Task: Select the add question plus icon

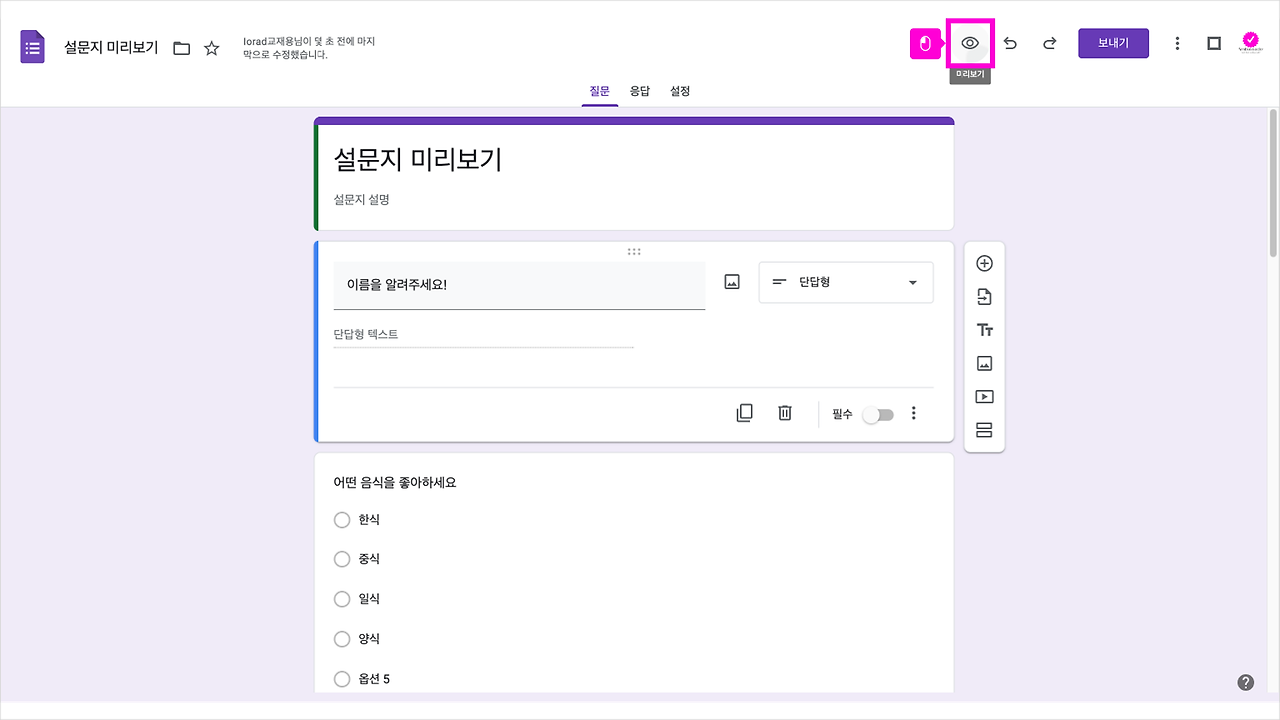Action: 984,262
